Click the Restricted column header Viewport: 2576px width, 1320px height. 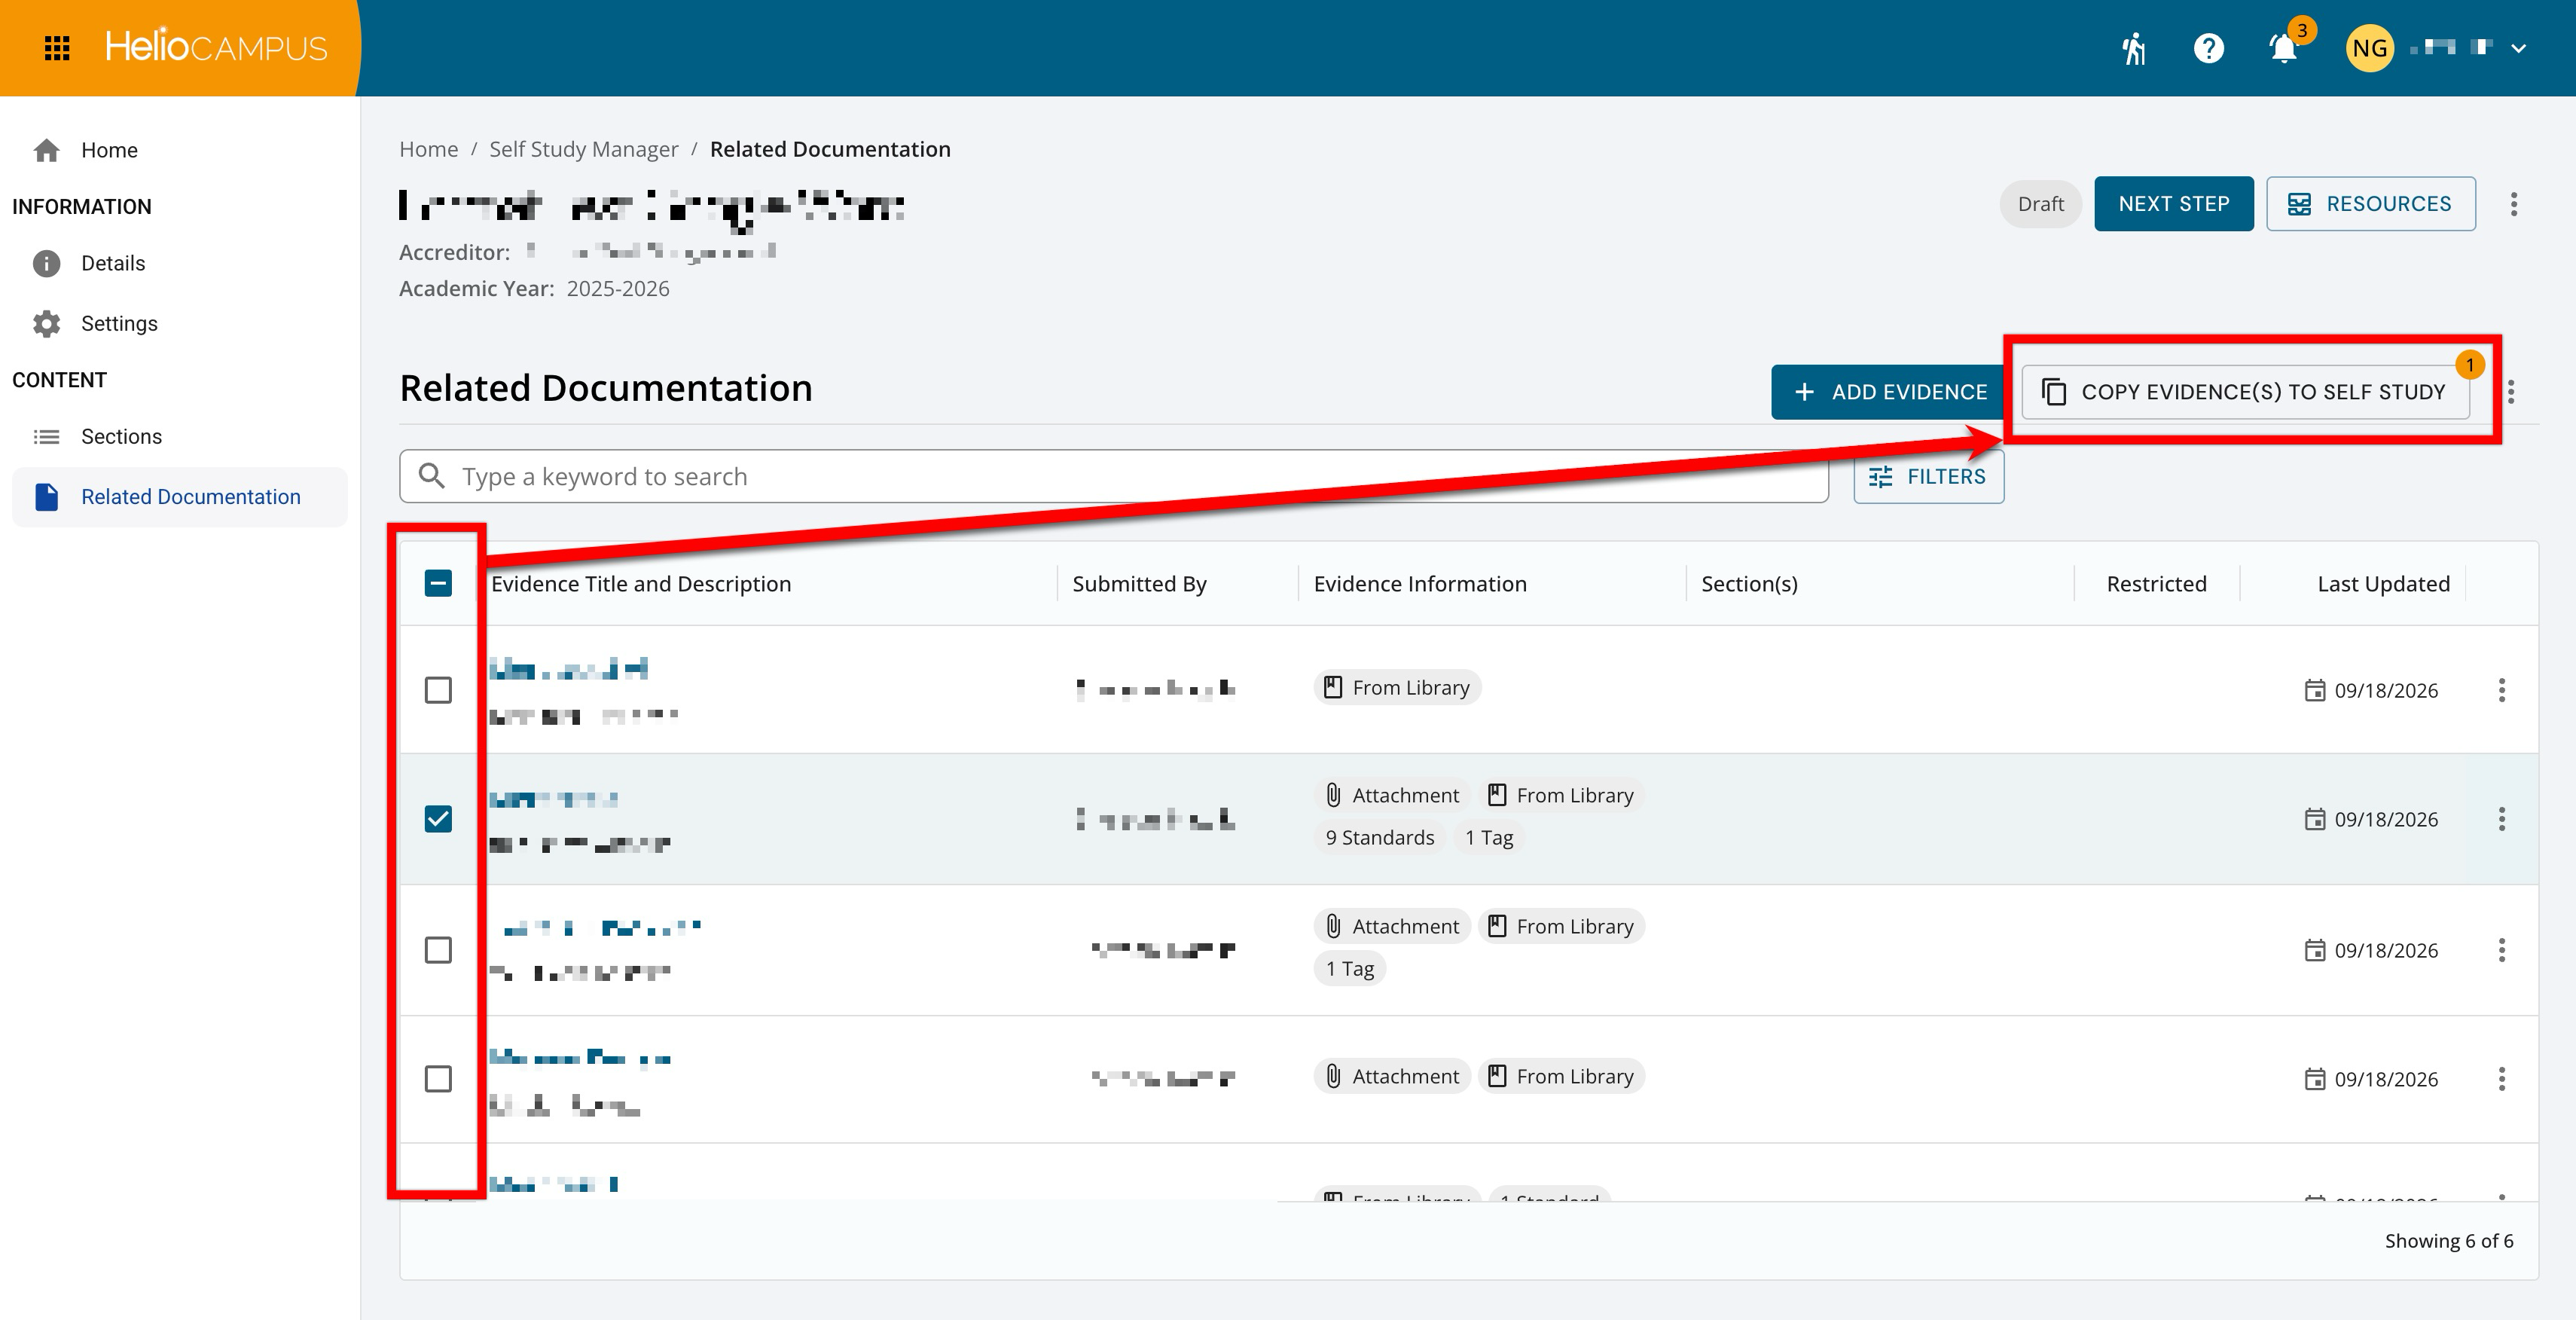(2156, 584)
